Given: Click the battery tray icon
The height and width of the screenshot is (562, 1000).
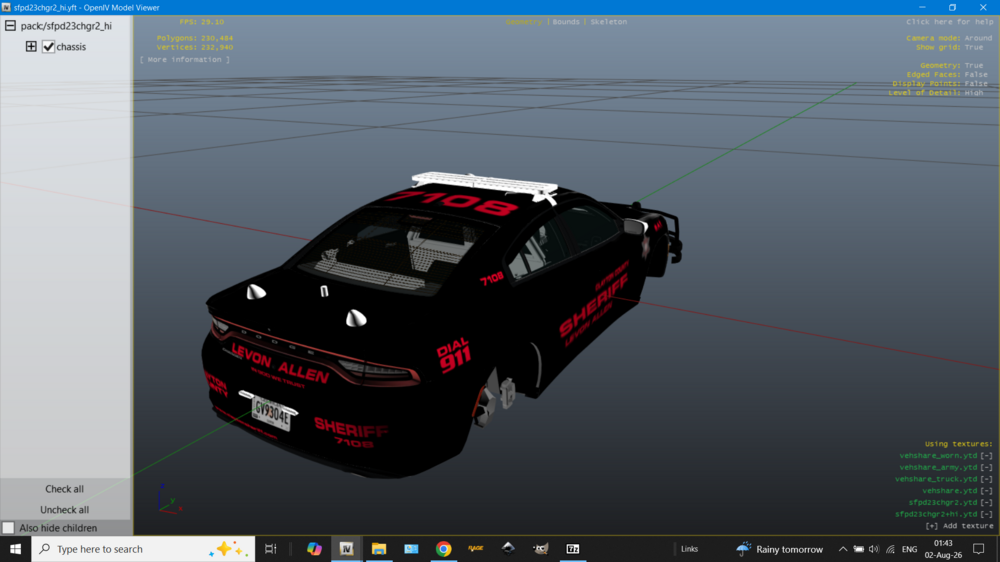Looking at the screenshot, I should (859, 549).
